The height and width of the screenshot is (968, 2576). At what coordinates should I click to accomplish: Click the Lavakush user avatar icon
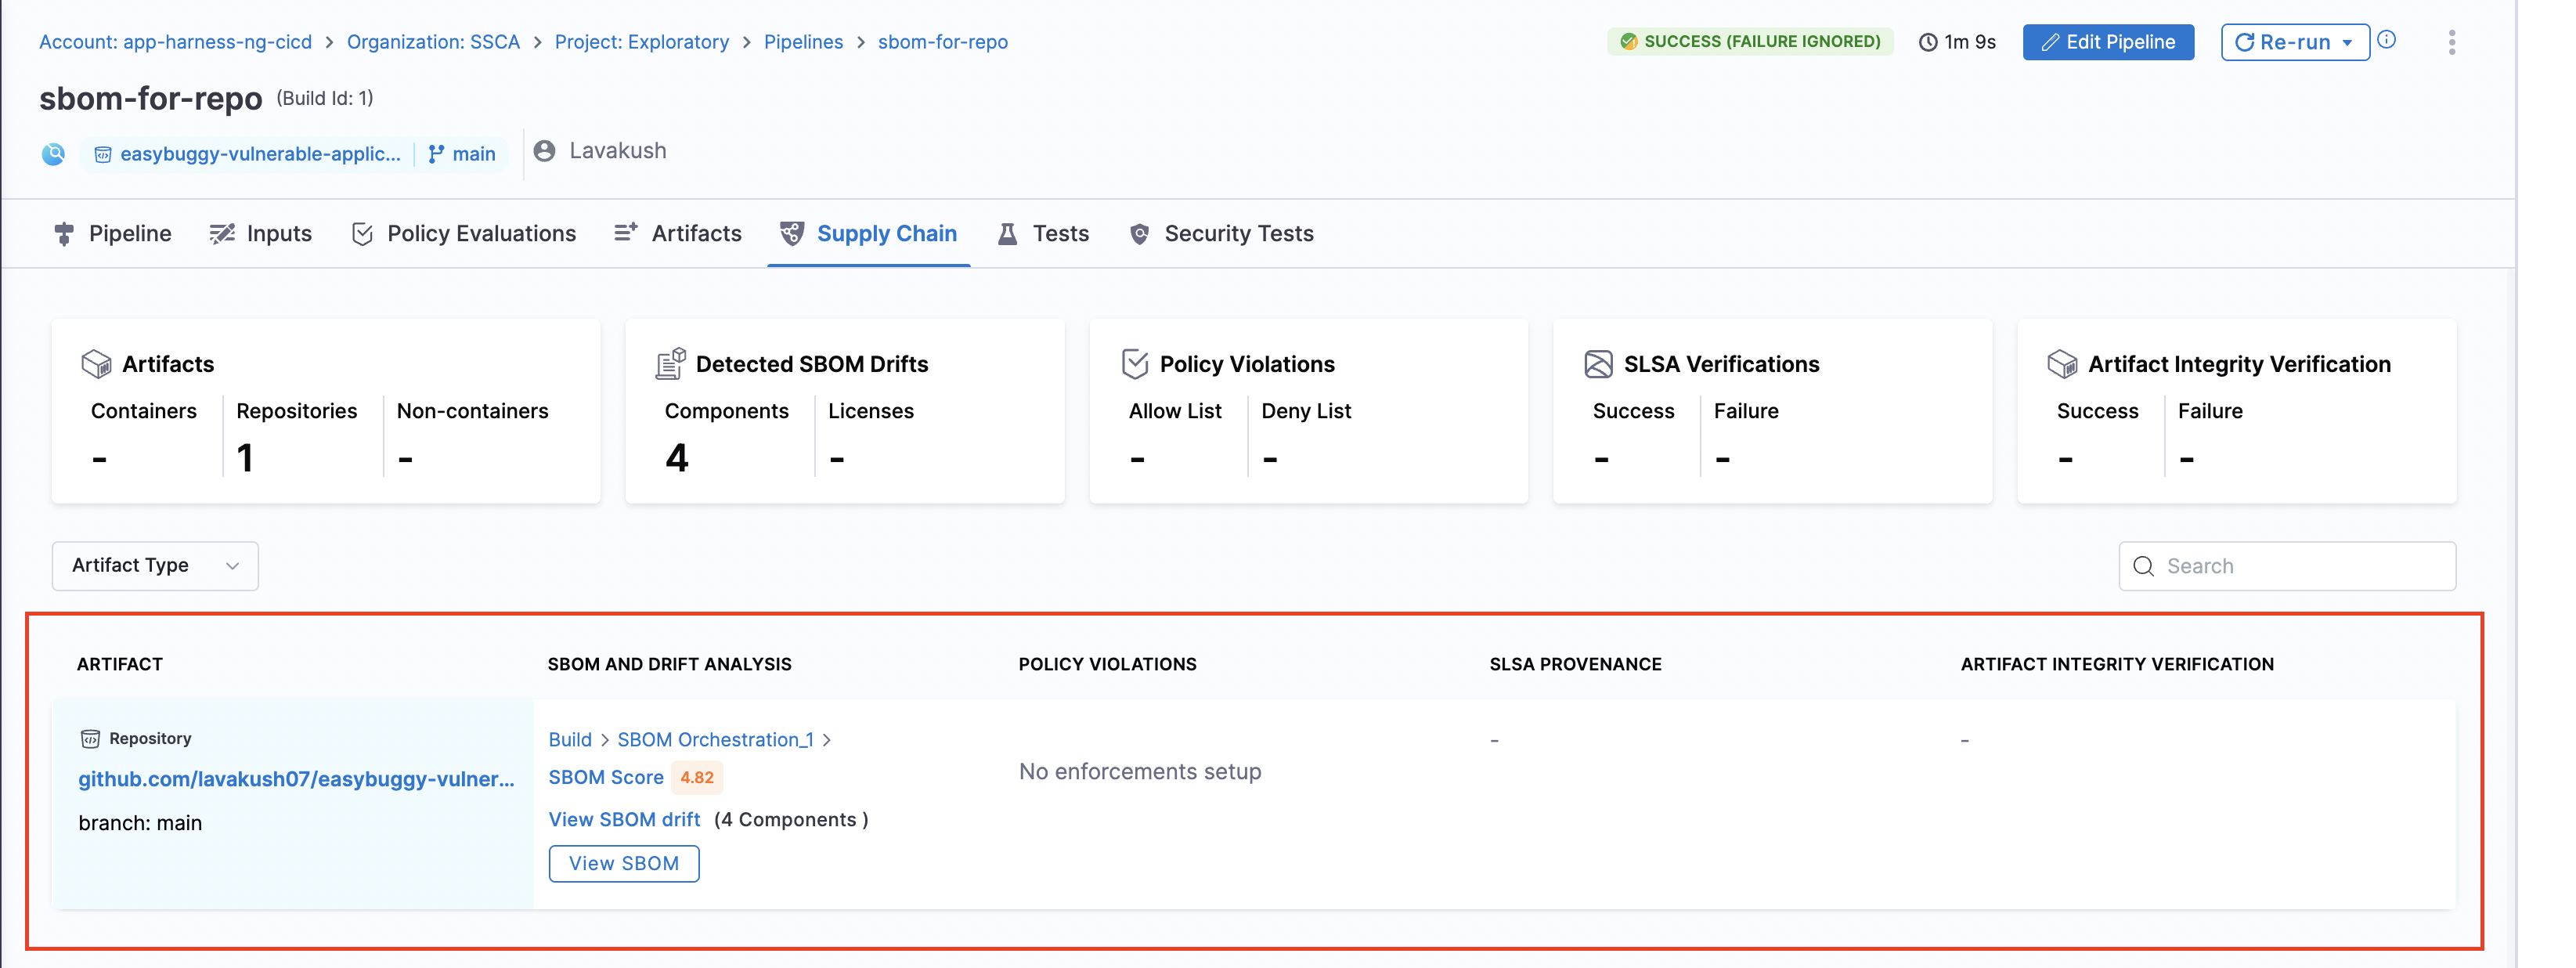(x=544, y=151)
